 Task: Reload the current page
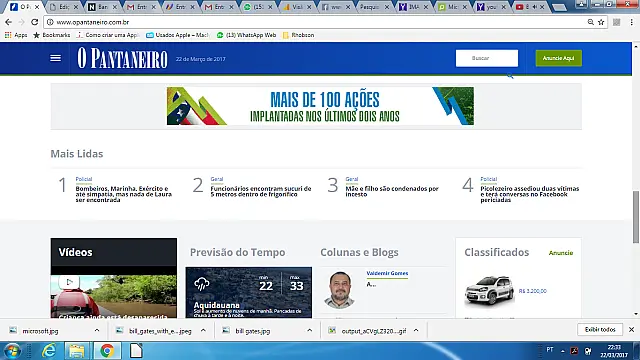coord(35,22)
